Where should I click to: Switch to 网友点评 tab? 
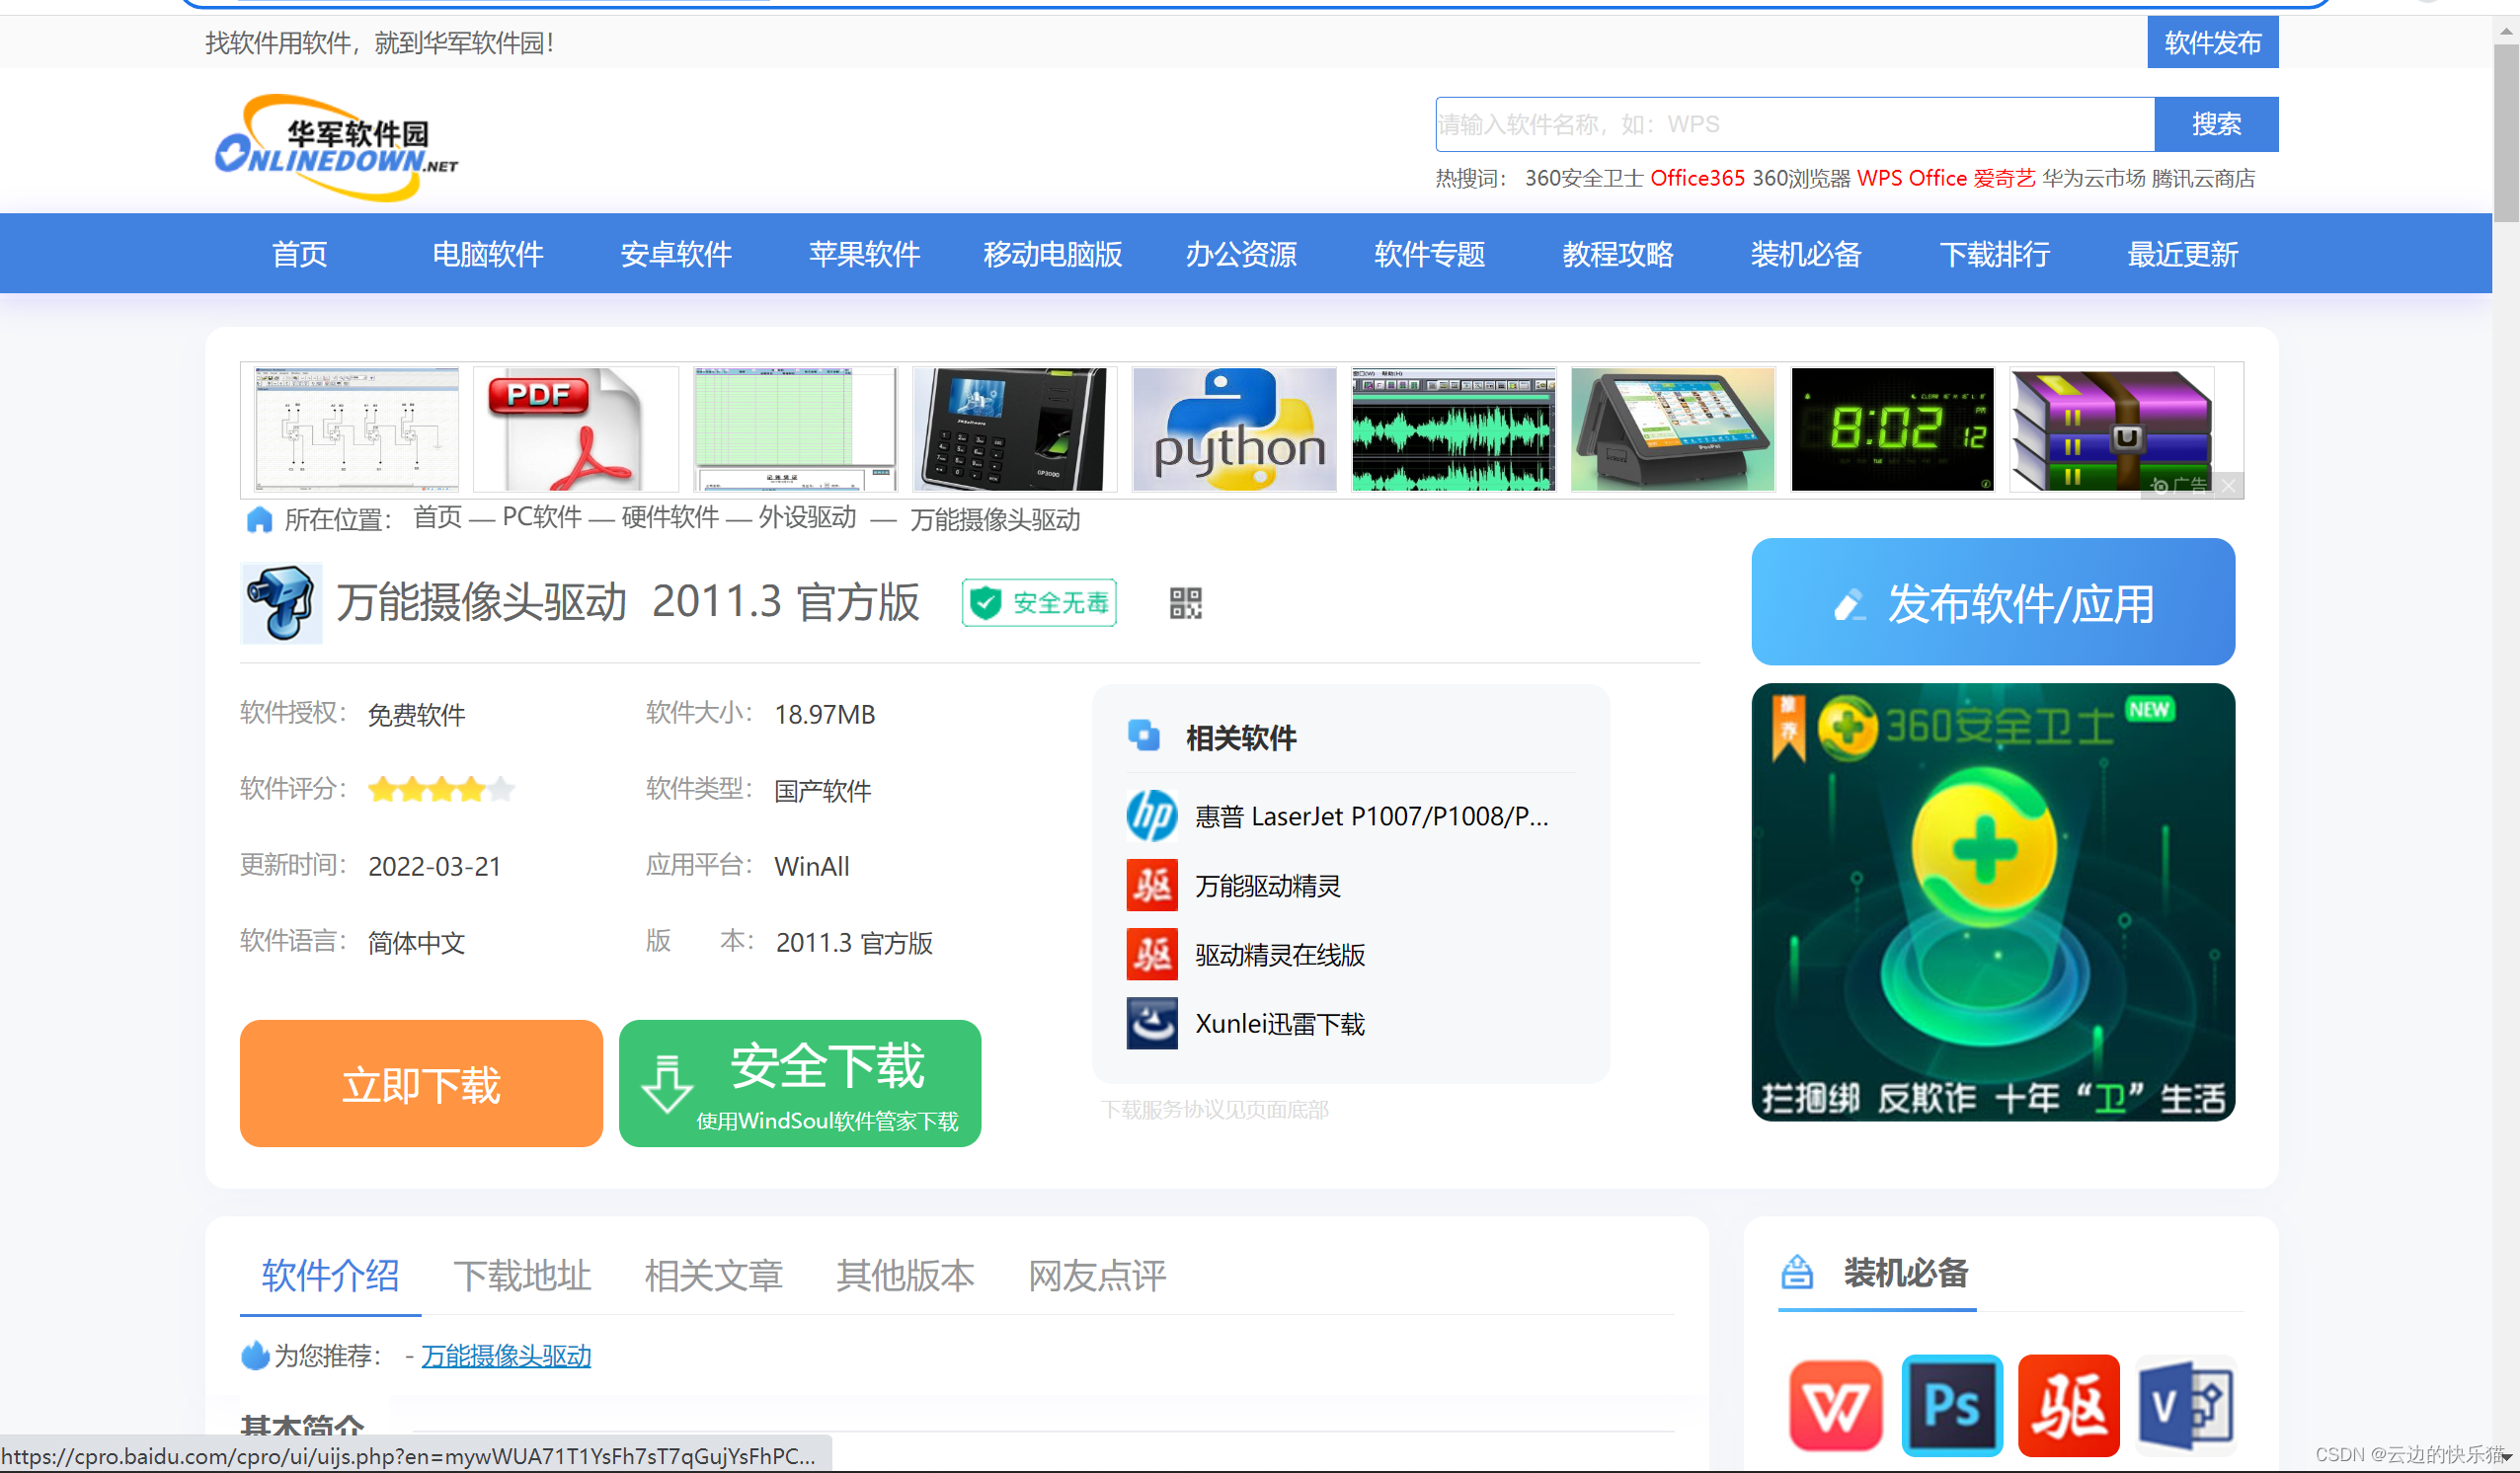[x=1097, y=1275]
